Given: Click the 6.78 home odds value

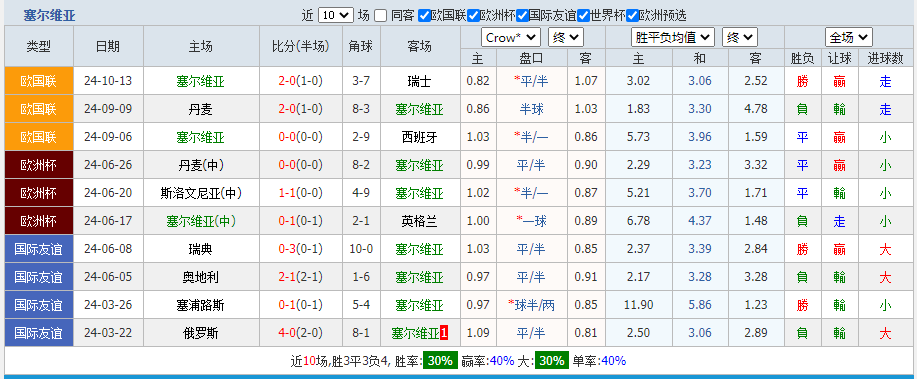Looking at the screenshot, I should (x=638, y=221).
